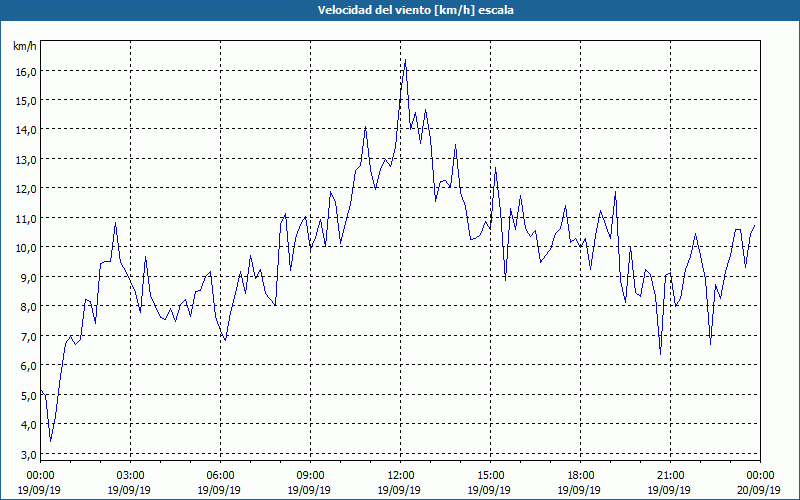800x500 pixels.
Task: Click the '5,0' y-axis value
Action: point(29,395)
